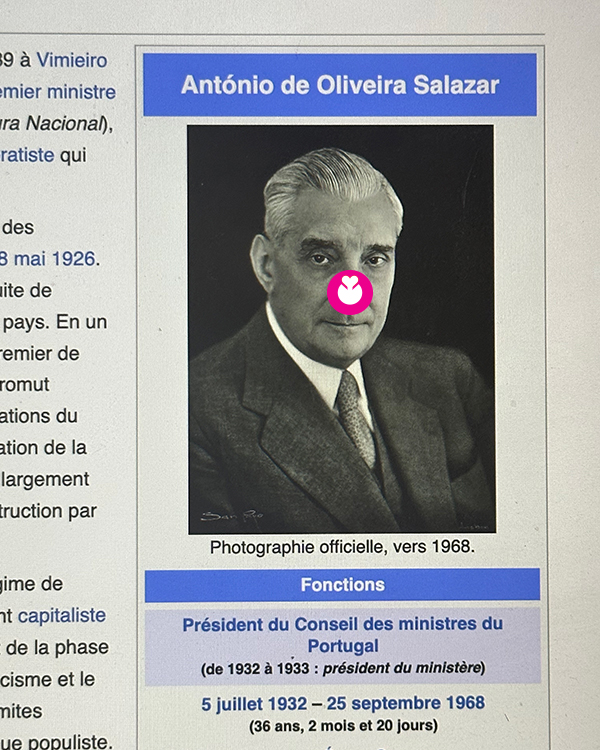The width and height of the screenshot is (600, 750).
Task: Click the link ending in 'ratiste'
Action: coord(27,155)
